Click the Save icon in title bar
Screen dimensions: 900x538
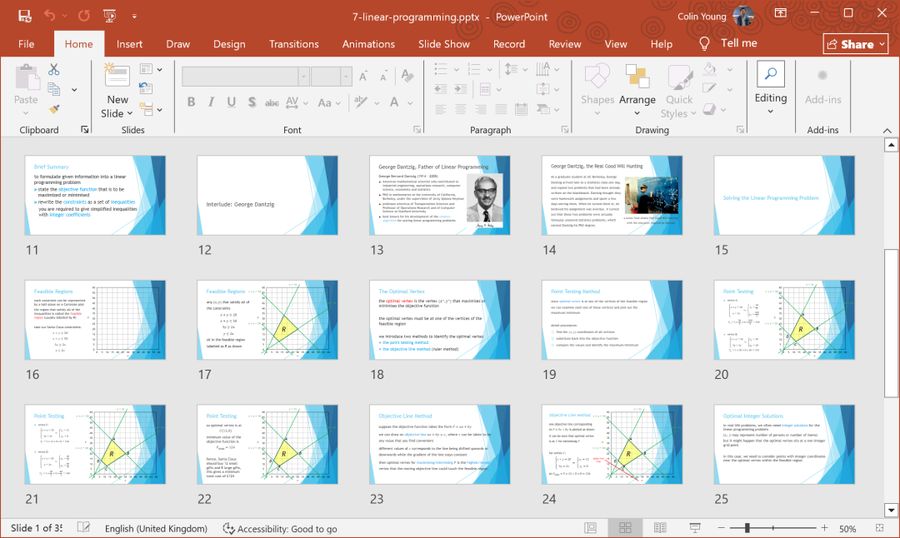click(24, 16)
